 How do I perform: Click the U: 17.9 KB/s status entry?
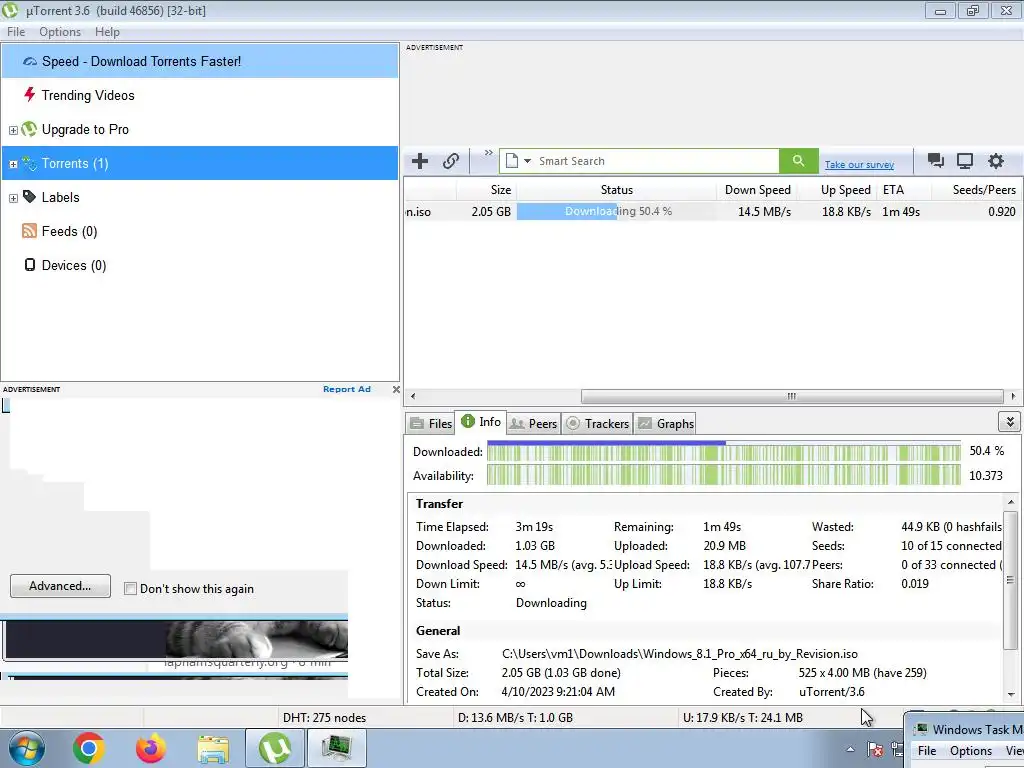743,718
